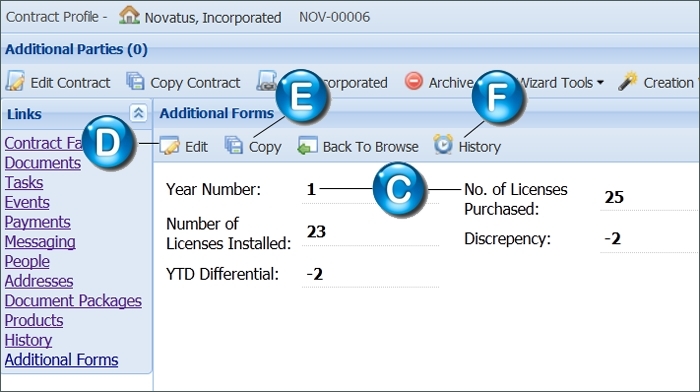700x392 pixels.
Task: Click Edit Contract toolbar button
Action: [x=58, y=82]
